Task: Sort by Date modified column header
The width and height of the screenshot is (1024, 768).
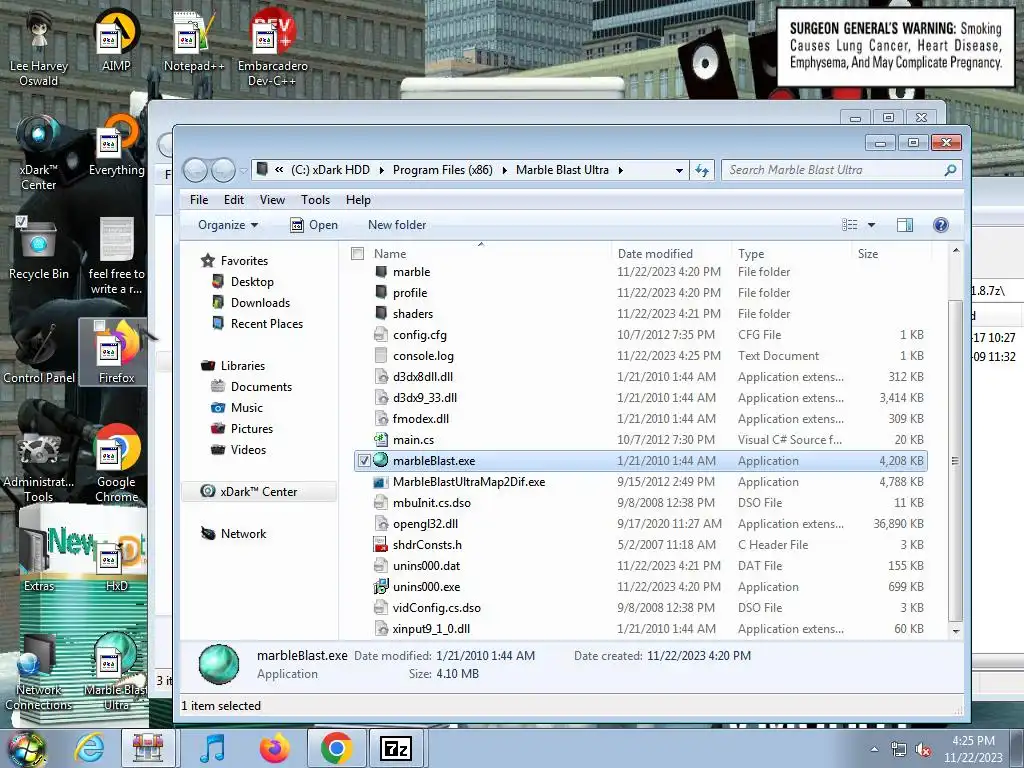Action: [x=671, y=253]
